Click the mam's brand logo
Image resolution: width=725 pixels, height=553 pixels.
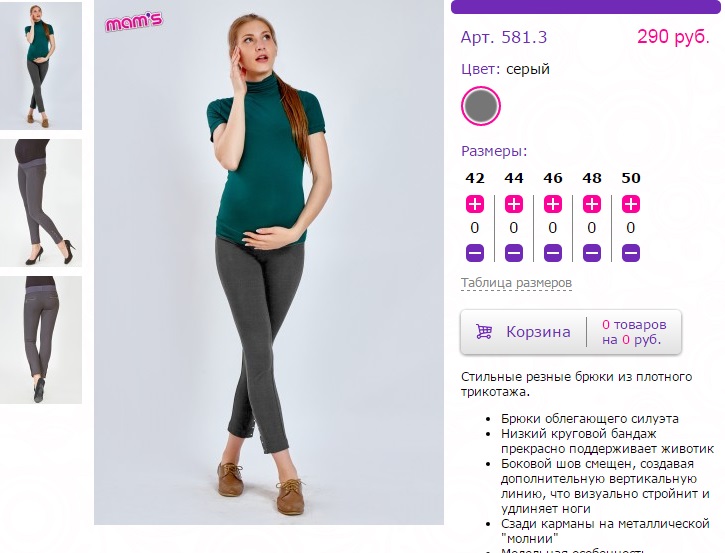[x=134, y=22]
